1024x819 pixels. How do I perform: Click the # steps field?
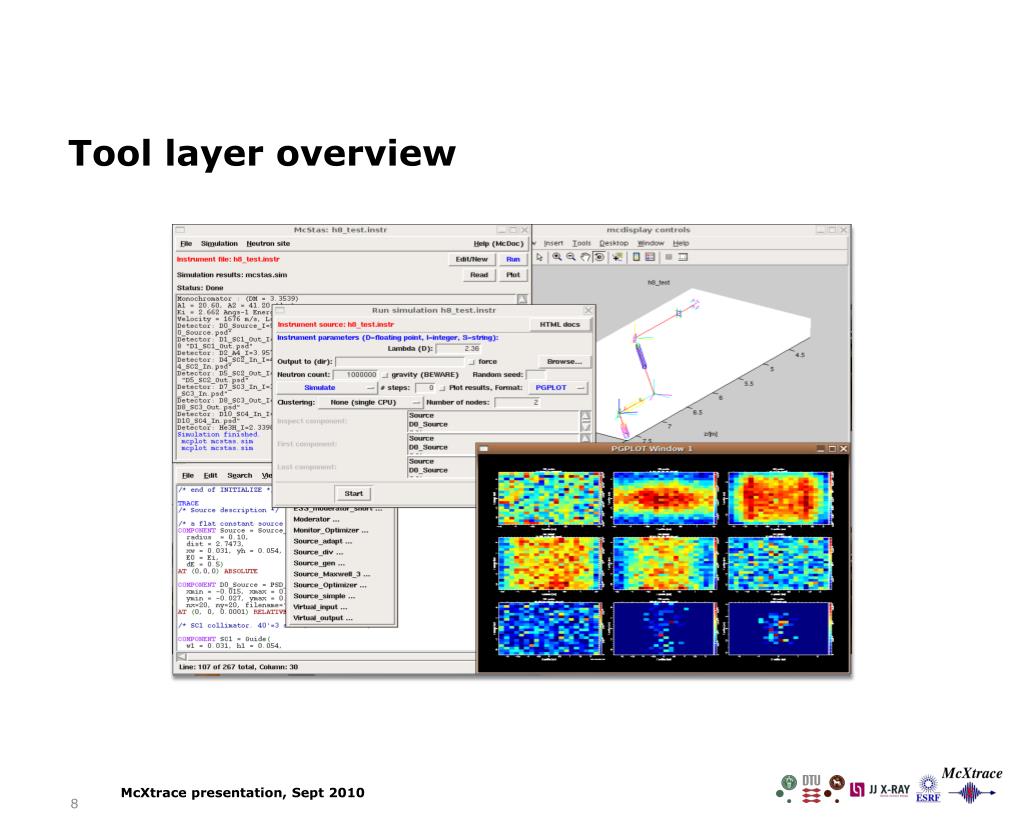[425, 388]
